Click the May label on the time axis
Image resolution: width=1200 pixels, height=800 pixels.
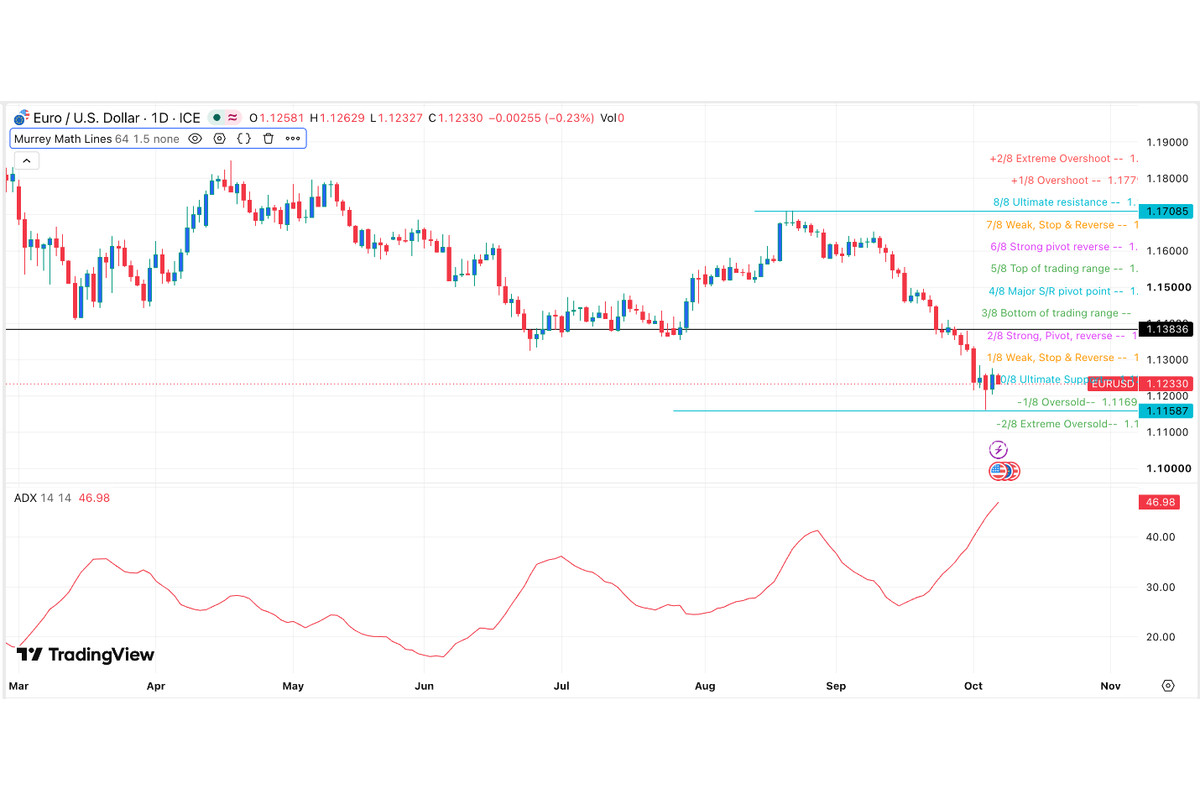click(293, 686)
